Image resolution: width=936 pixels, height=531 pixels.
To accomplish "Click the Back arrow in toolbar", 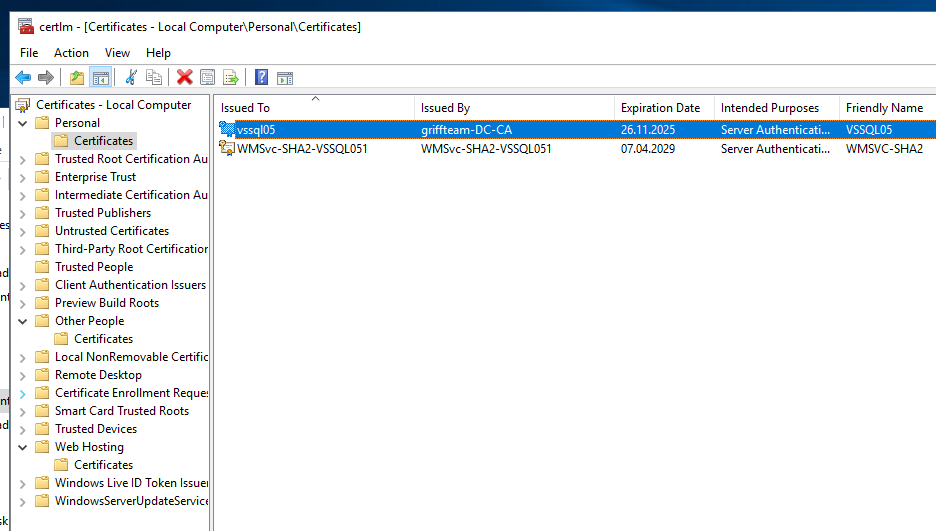I will [x=23, y=77].
